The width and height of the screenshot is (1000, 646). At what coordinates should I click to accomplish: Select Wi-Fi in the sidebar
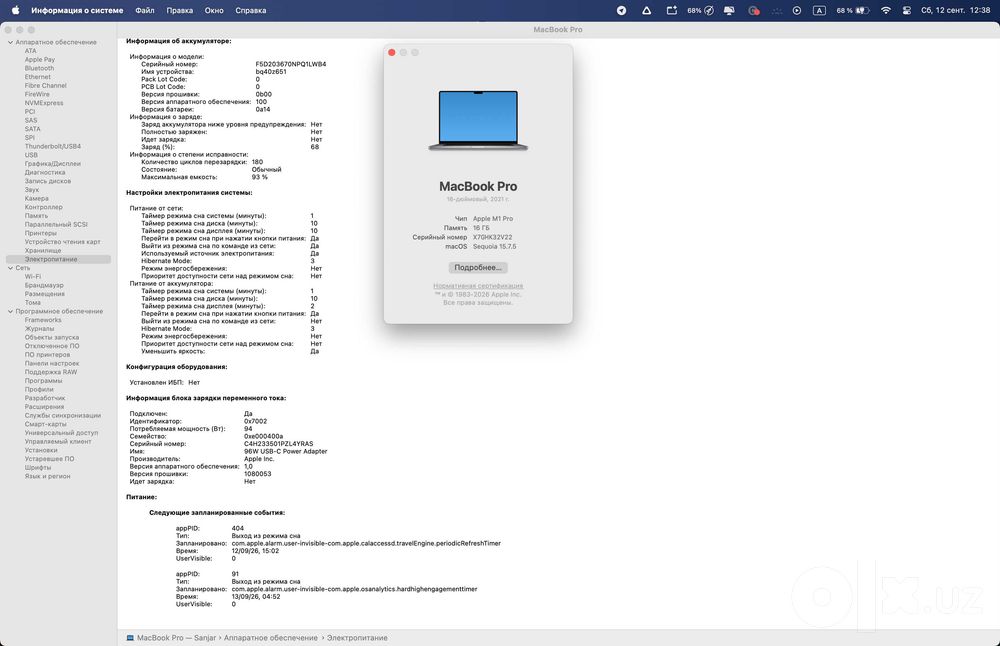click(33, 277)
